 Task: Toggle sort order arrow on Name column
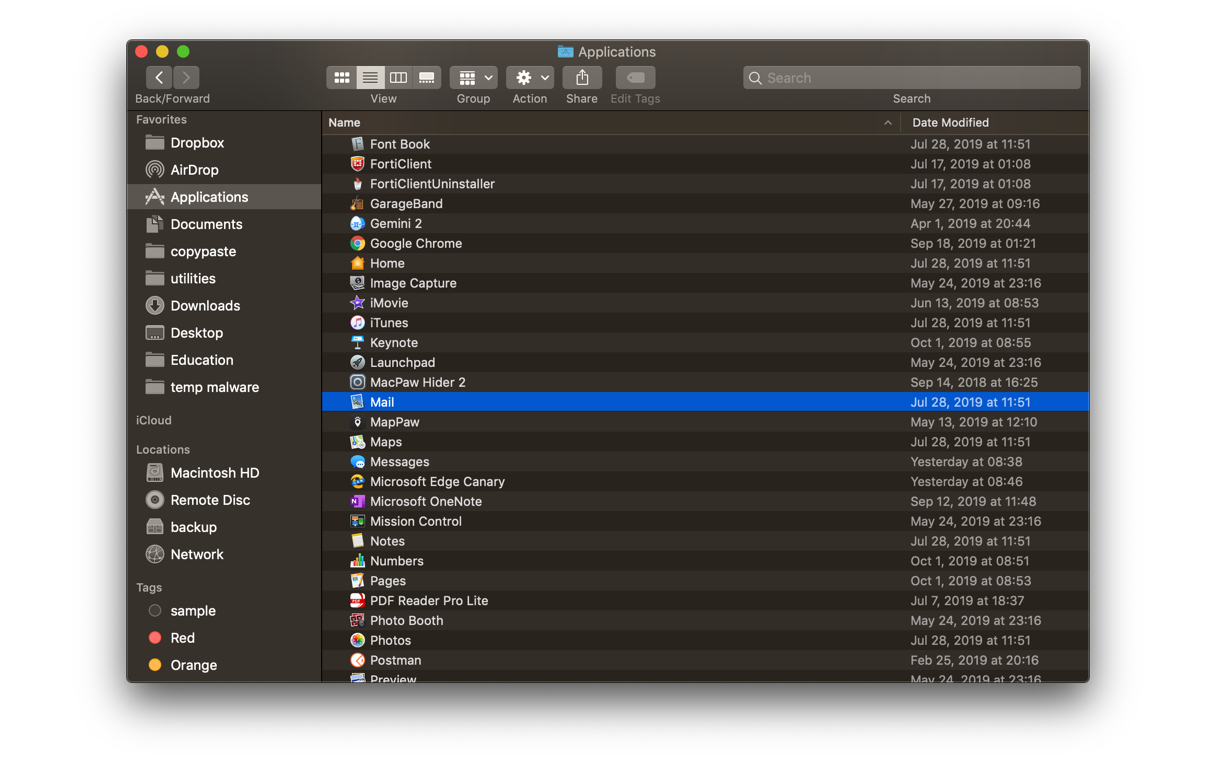887,123
